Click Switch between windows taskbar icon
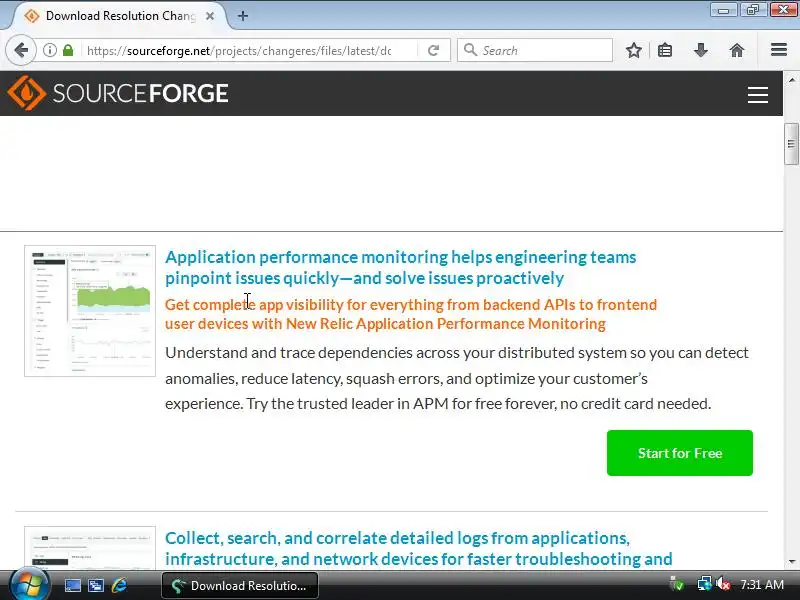 pos(96,585)
